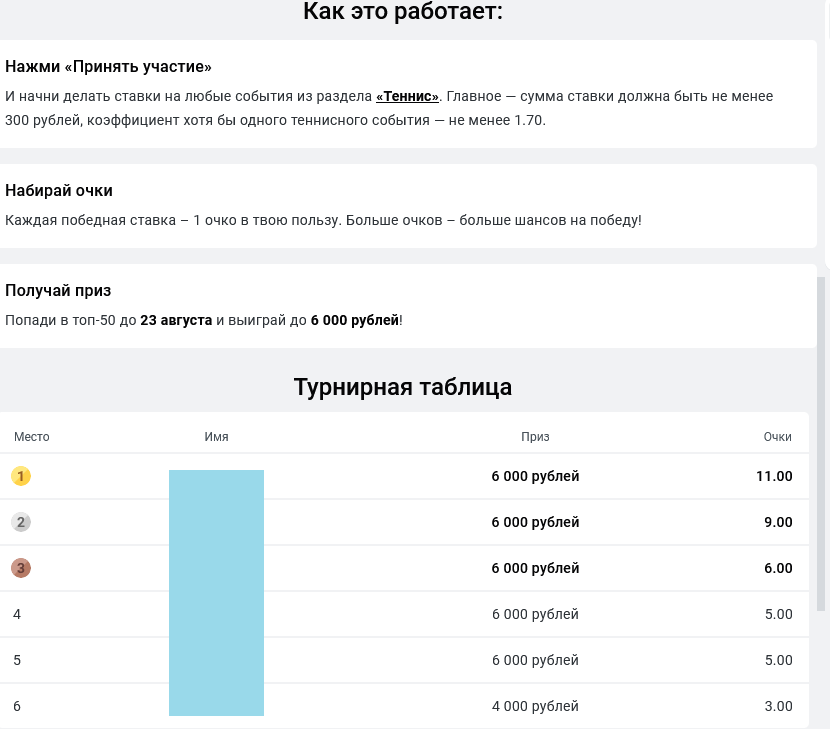The image size is (830, 729).
Task: Click the «Очки» column header
Action: point(777,437)
